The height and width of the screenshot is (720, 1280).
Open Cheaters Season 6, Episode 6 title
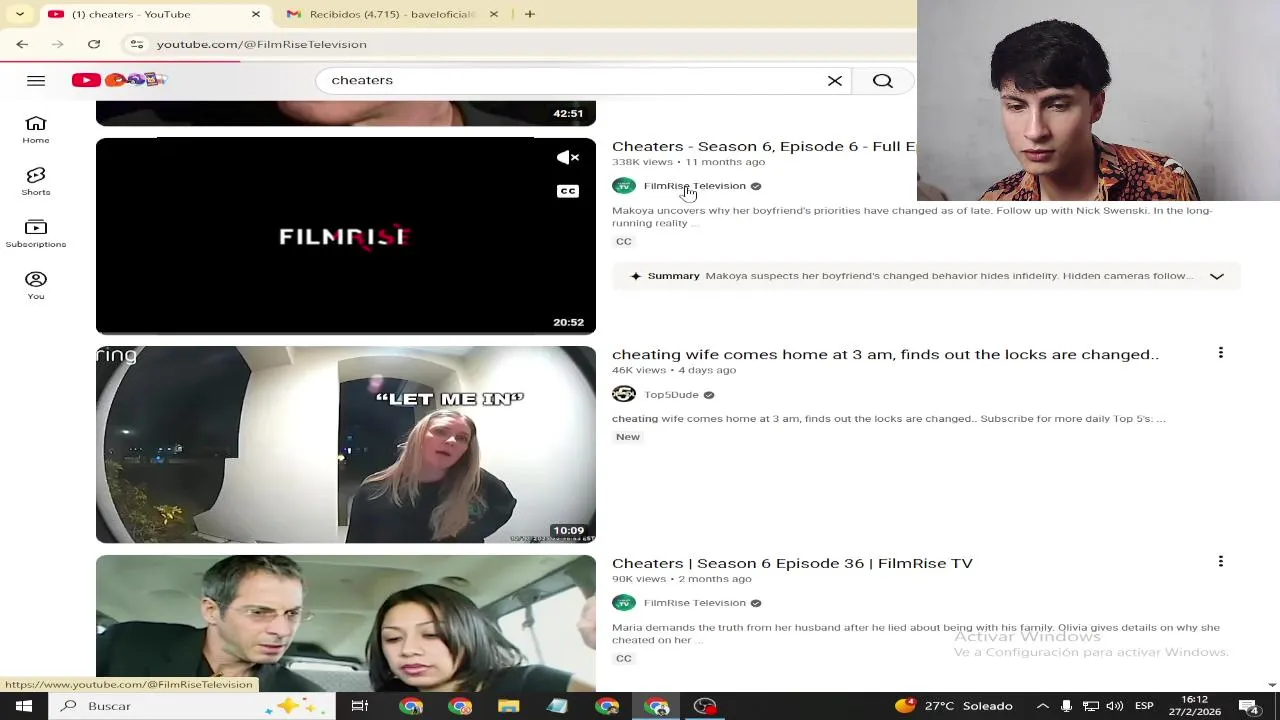[x=763, y=146]
